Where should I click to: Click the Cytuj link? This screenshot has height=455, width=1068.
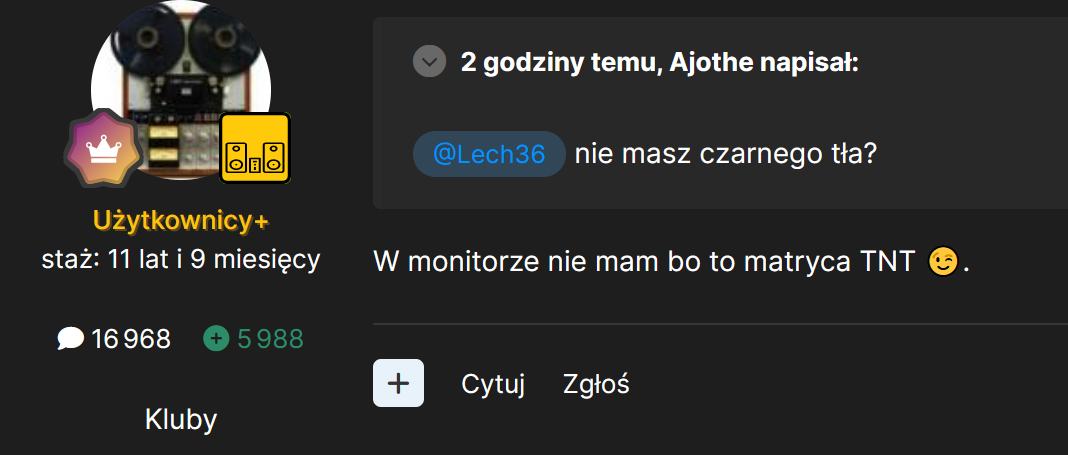(493, 384)
